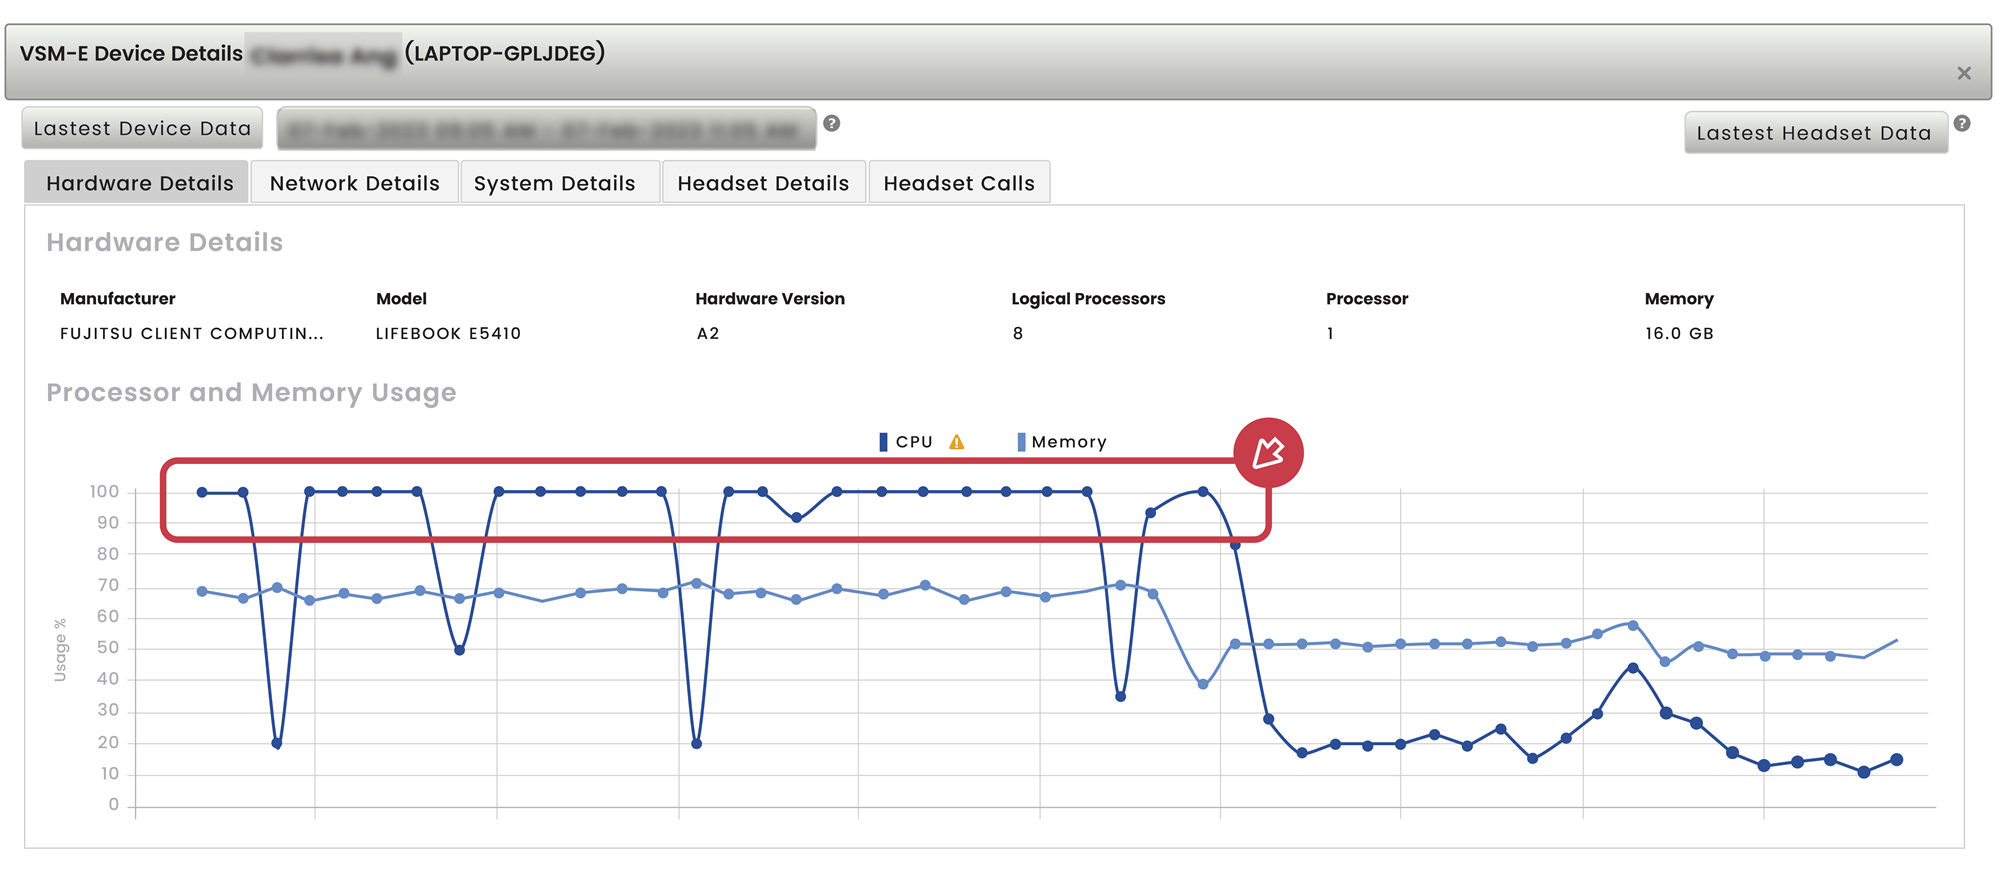
Task: Click the red arrow annotation badge
Action: pyautogui.click(x=1268, y=453)
